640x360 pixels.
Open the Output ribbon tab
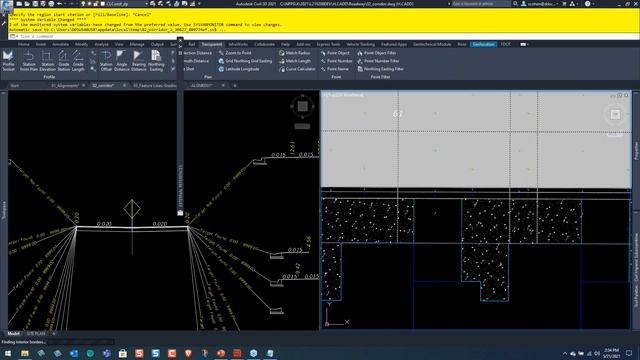157,44
